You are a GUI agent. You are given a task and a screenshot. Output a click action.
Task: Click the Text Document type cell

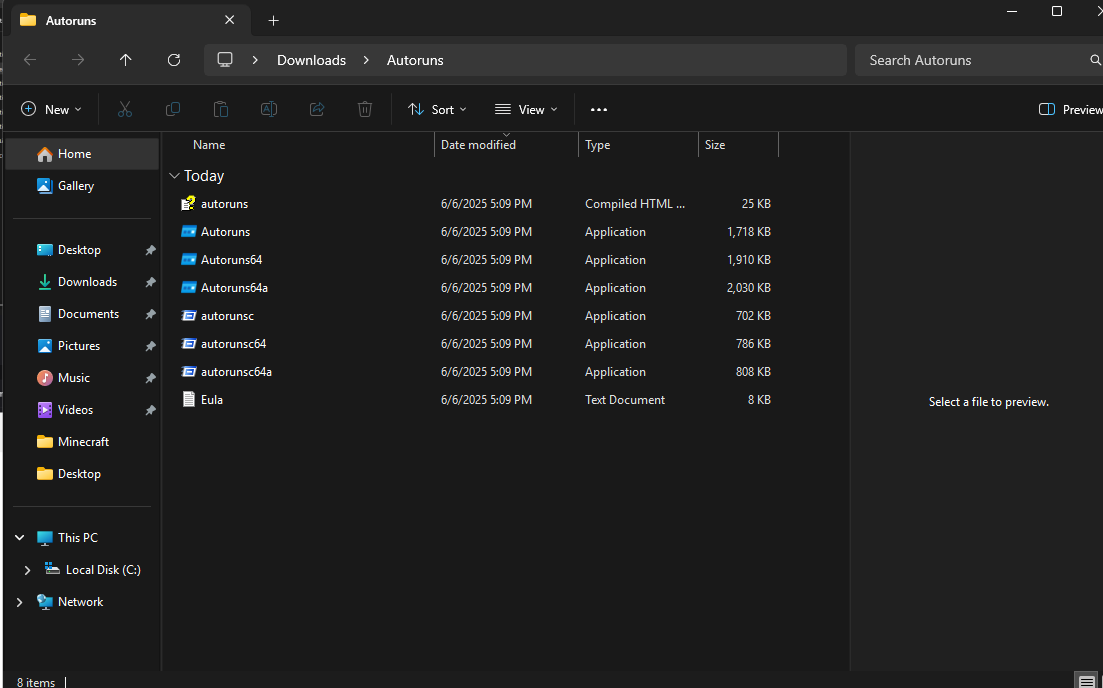[625, 400]
